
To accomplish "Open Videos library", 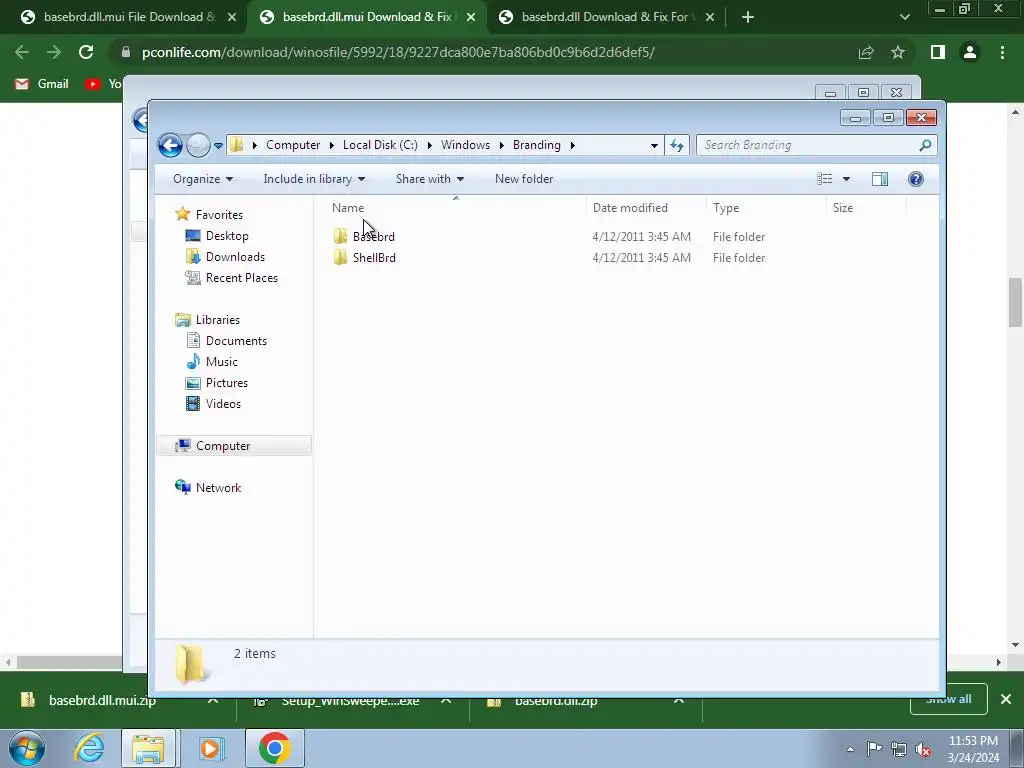I will coord(223,404).
